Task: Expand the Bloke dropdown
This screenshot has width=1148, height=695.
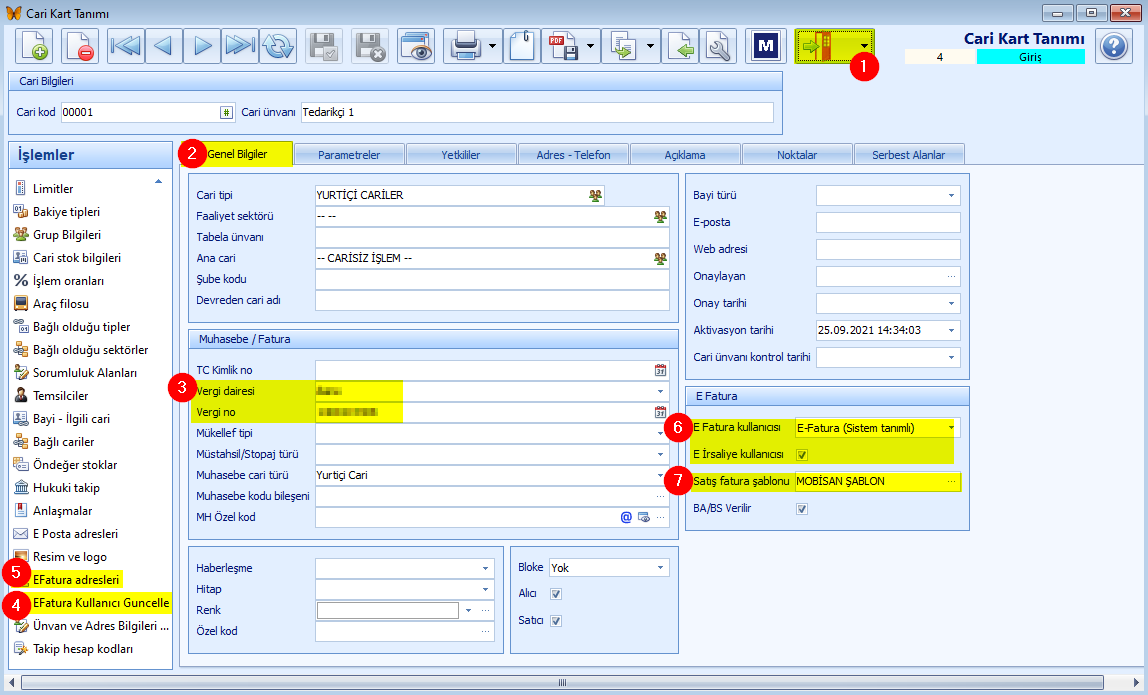Action: [x=660, y=568]
